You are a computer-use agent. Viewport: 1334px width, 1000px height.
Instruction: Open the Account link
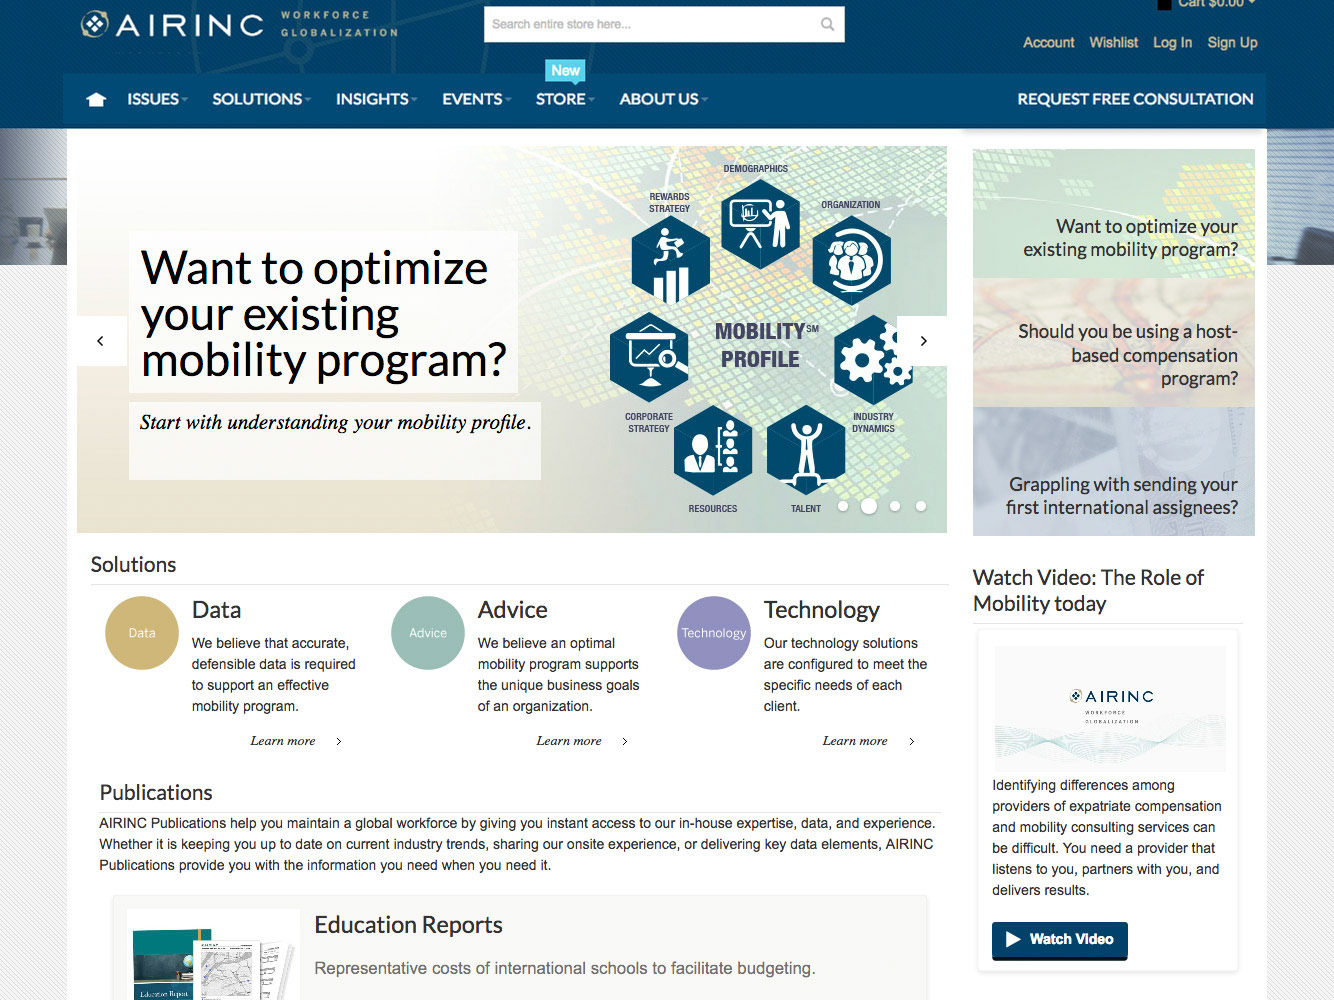pyautogui.click(x=1048, y=42)
